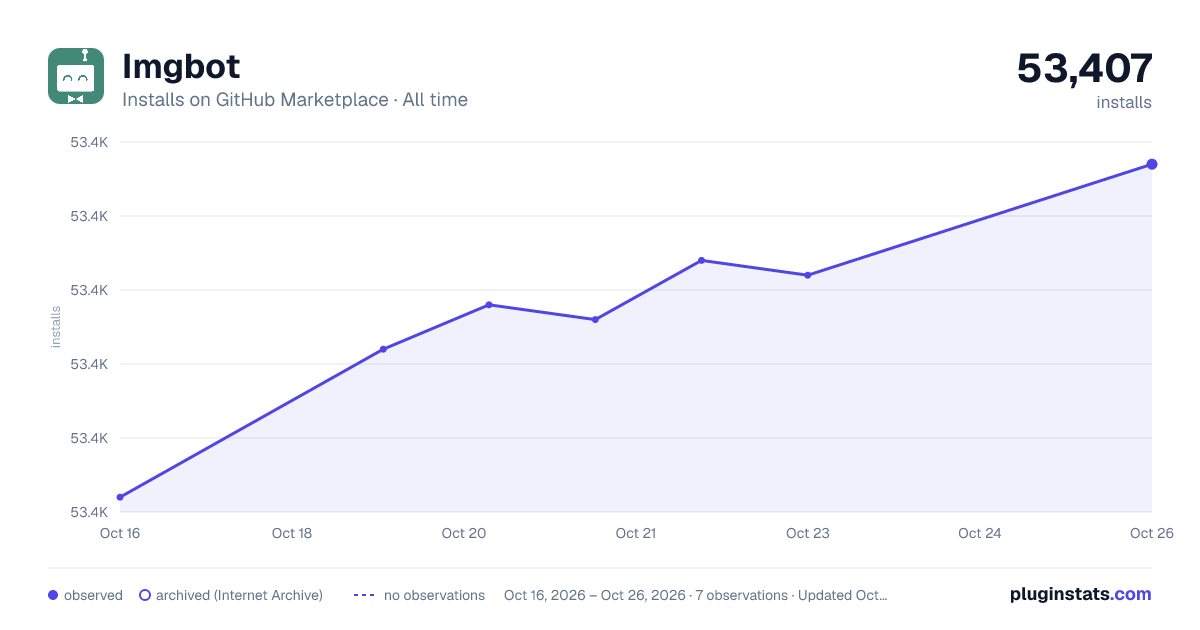Click the Oct 26 x-axis label

click(1151, 533)
